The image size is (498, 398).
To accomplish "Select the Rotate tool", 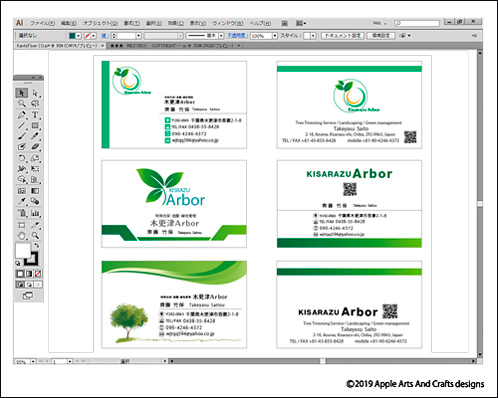I will [x=22, y=158].
